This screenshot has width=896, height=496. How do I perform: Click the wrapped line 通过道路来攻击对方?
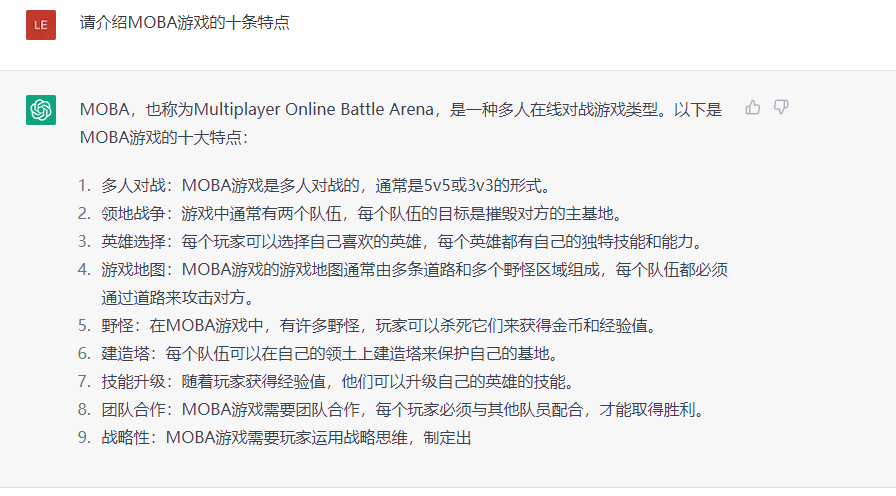click(178, 298)
